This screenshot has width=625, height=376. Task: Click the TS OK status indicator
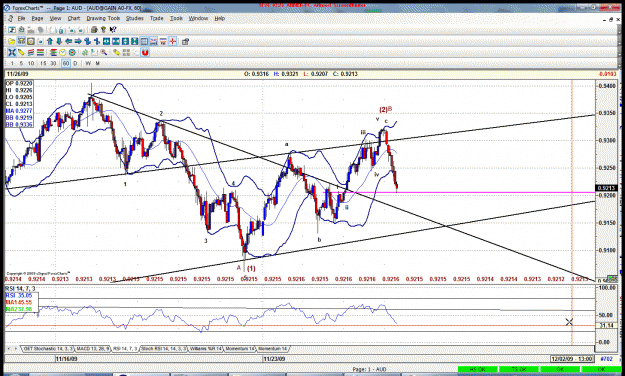(519, 369)
